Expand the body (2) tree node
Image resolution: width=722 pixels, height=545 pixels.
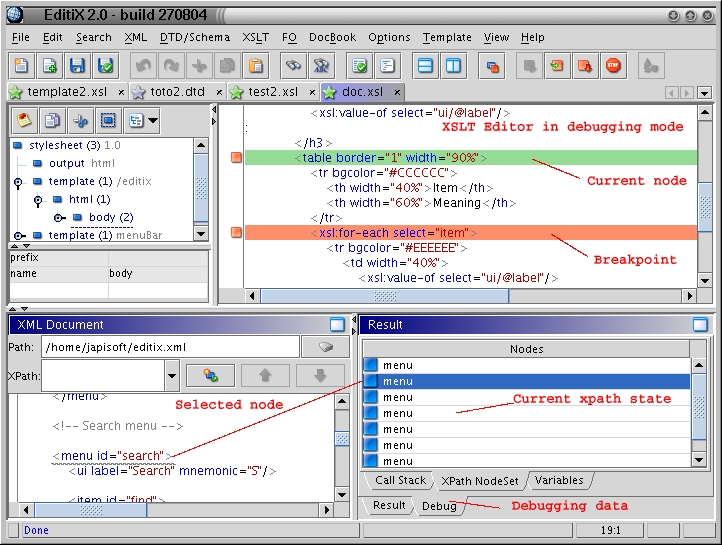pos(59,217)
